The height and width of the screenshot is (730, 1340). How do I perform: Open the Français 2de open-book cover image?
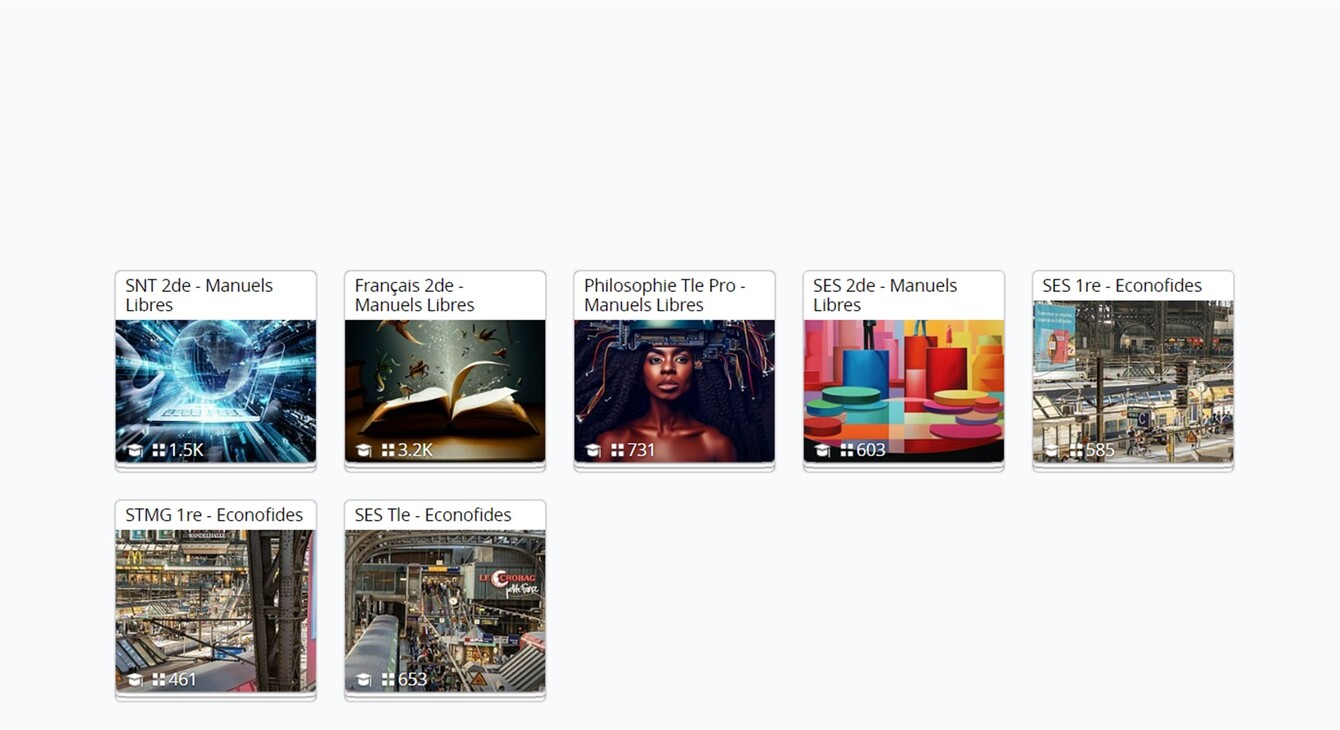445,391
